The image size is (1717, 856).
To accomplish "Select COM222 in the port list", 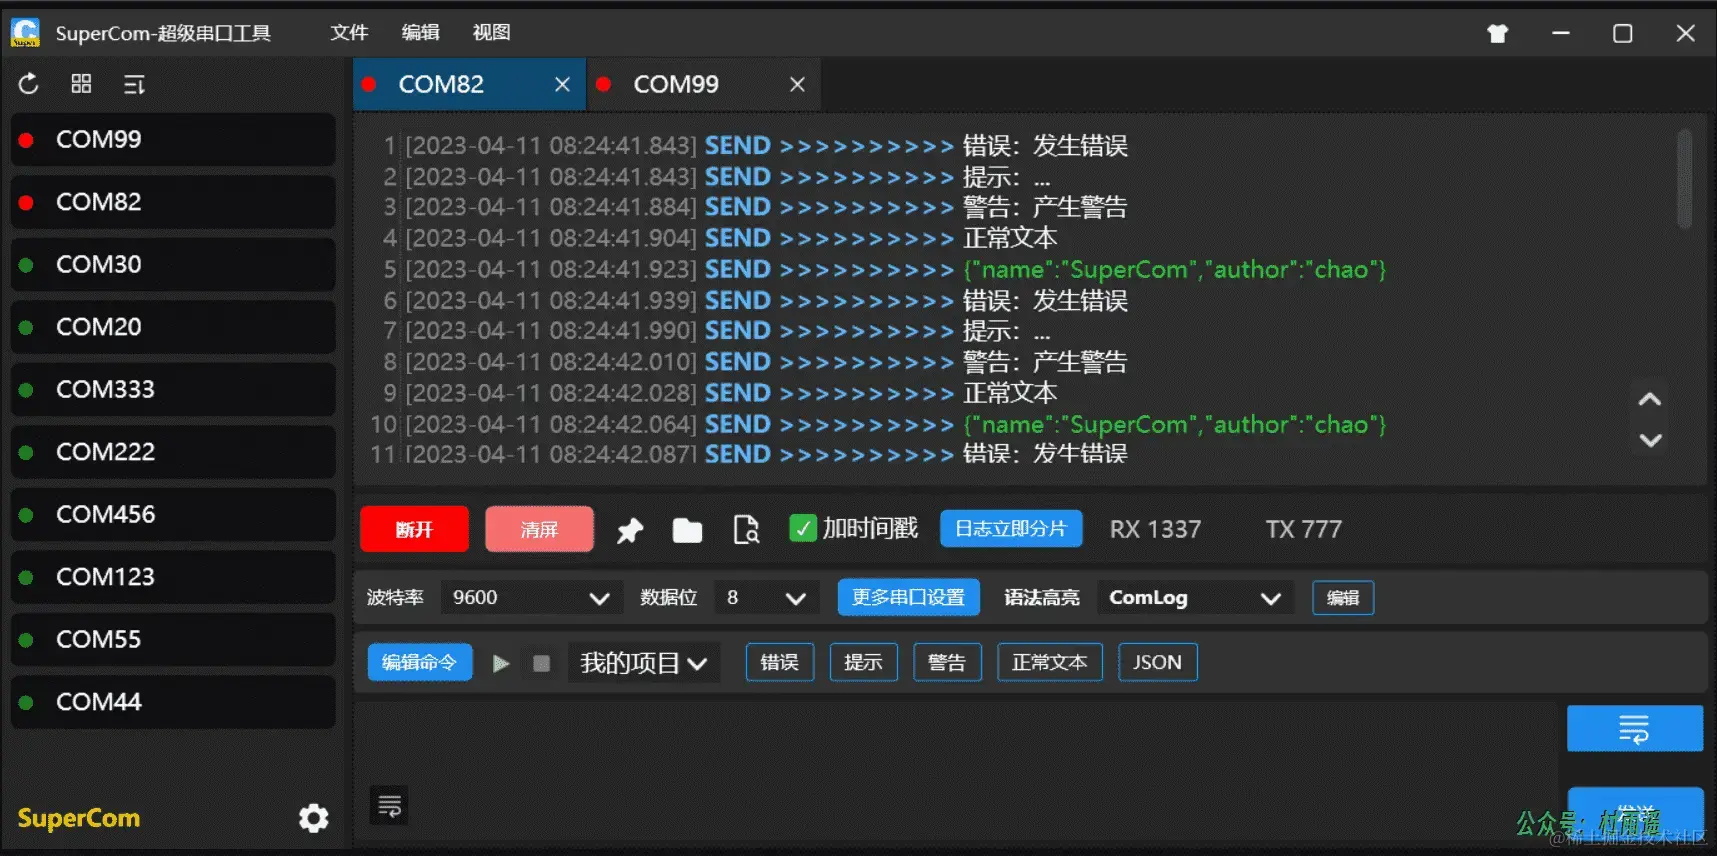I will click(x=173, y=452).
